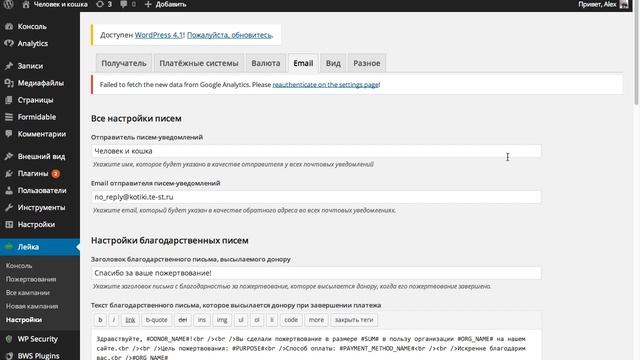Open Все кампании submenu item
640x360 pixels.
pos(28,293)
